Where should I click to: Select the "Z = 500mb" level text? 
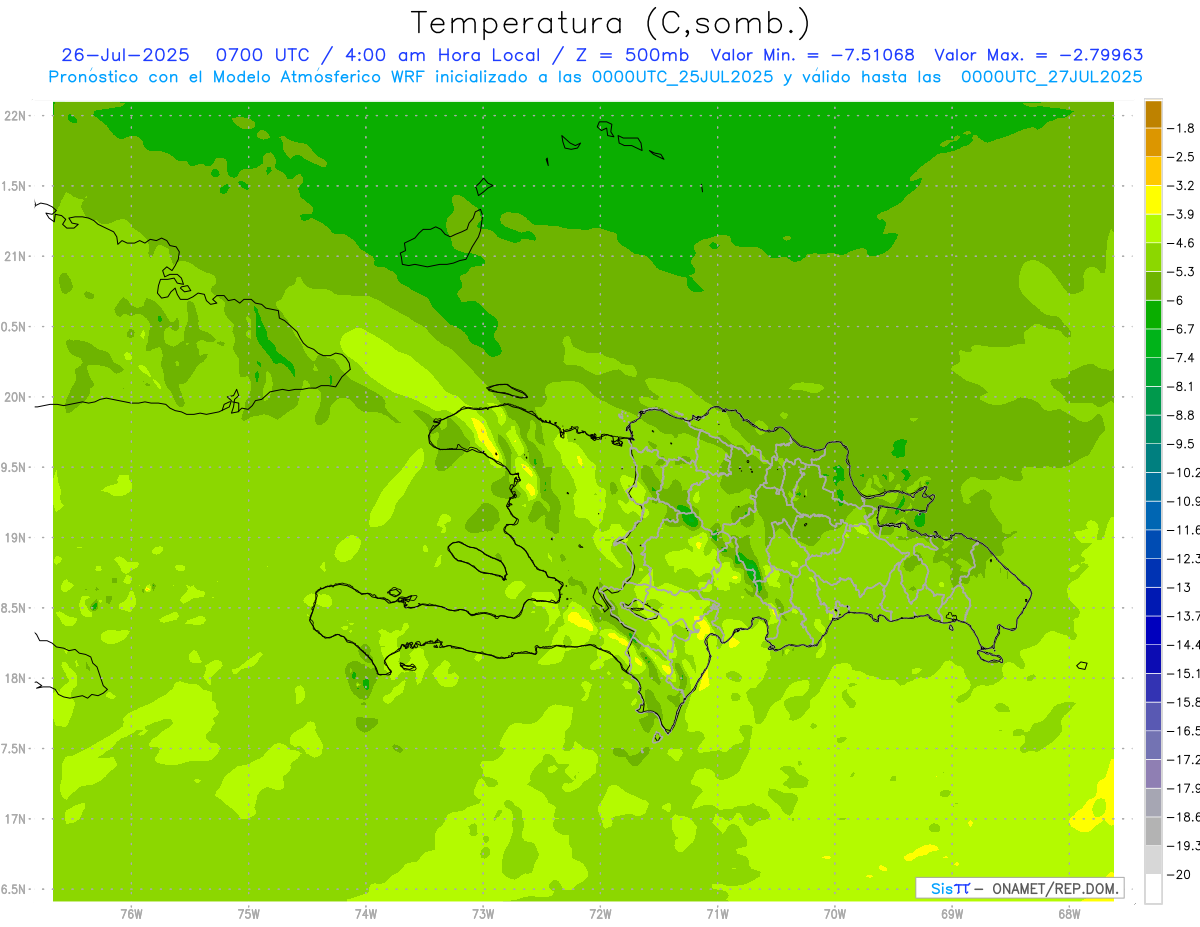point(628,55)
